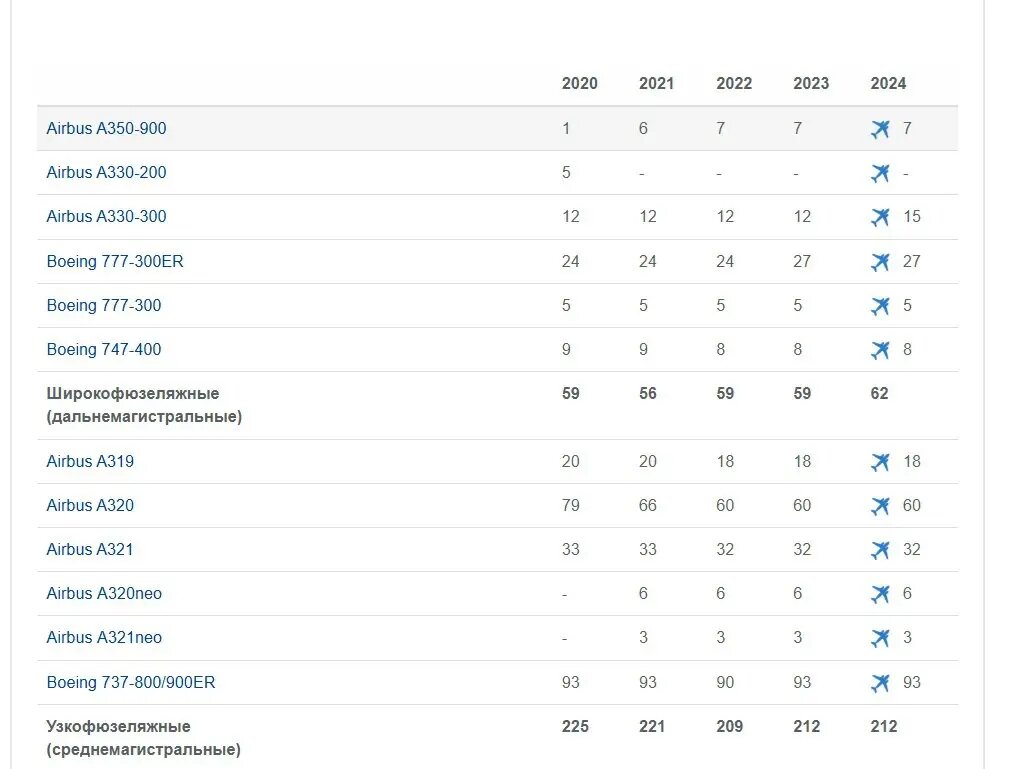Click the airplane icon in Airbus A321neo row

tap(880, 638)
